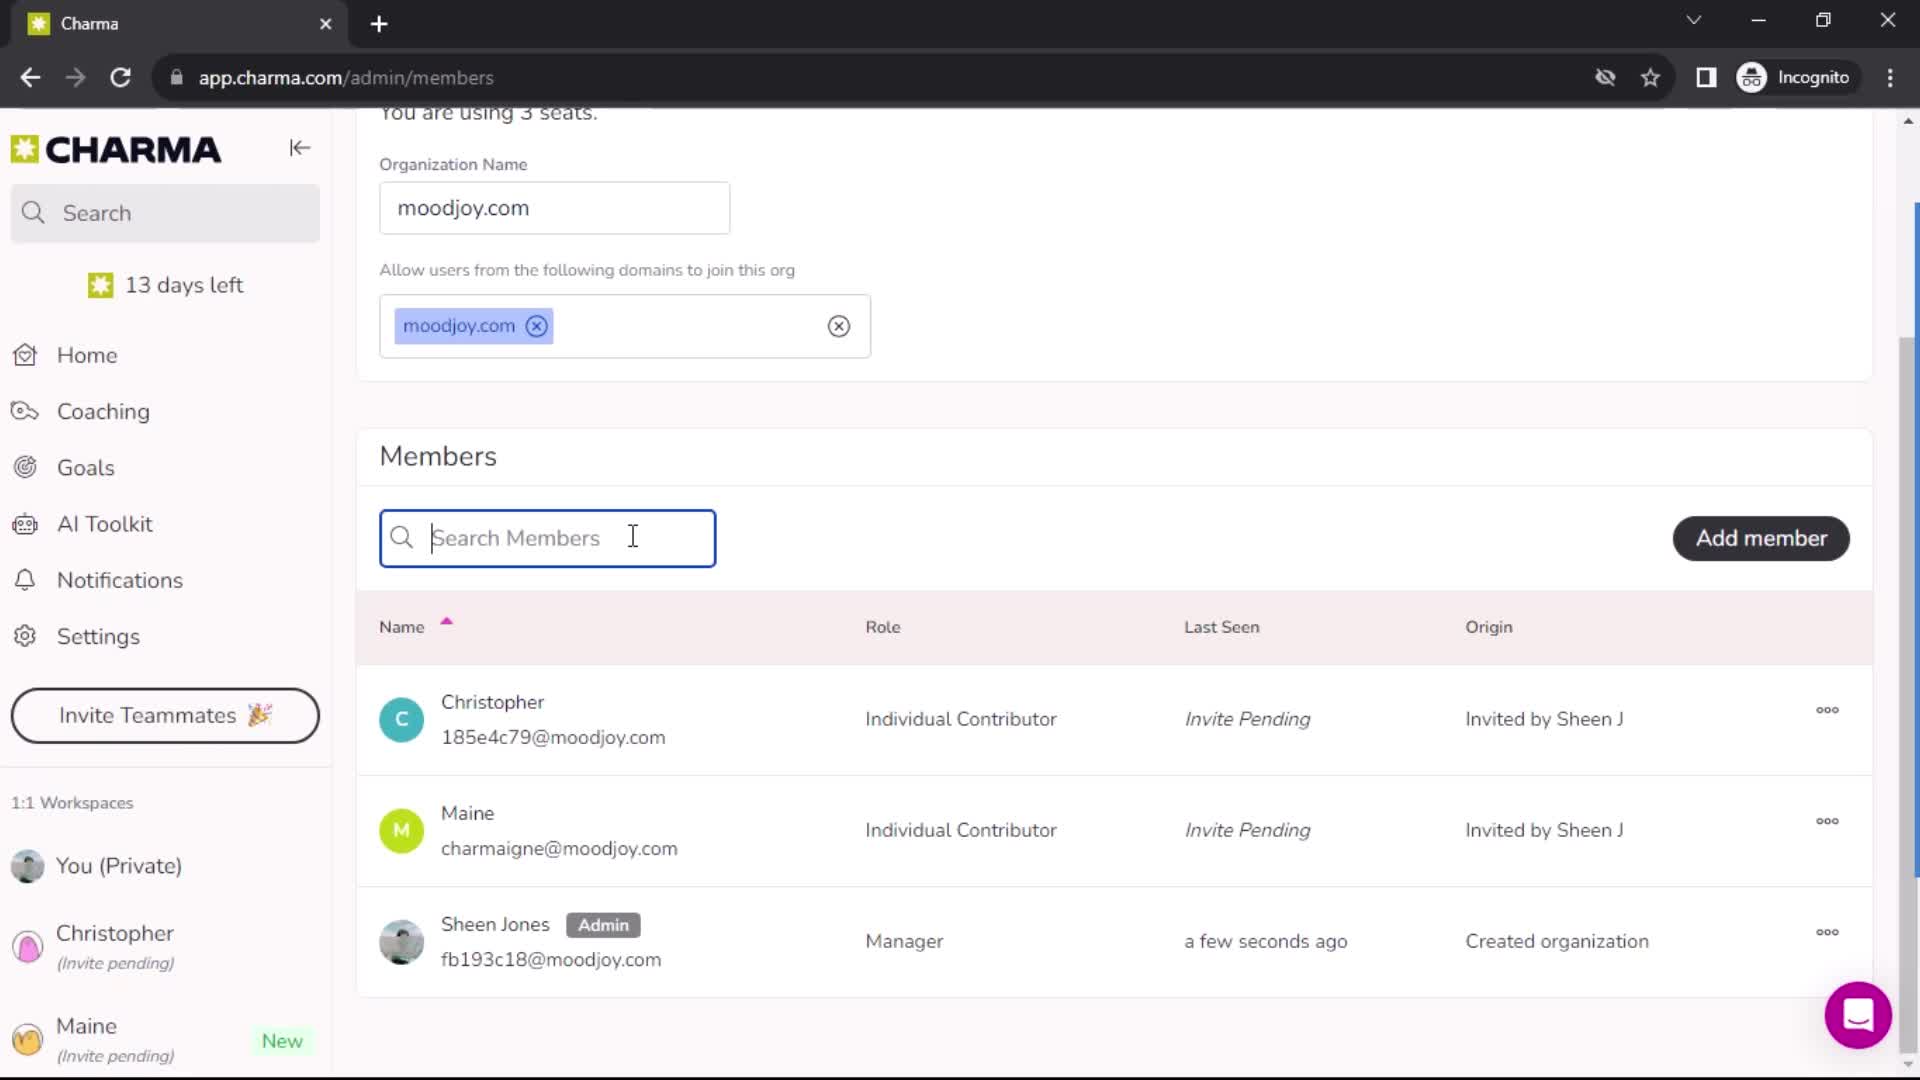Click the Role column header
The height and width of the screenshot is (1080, 1920).
click(x=883, y=627)
